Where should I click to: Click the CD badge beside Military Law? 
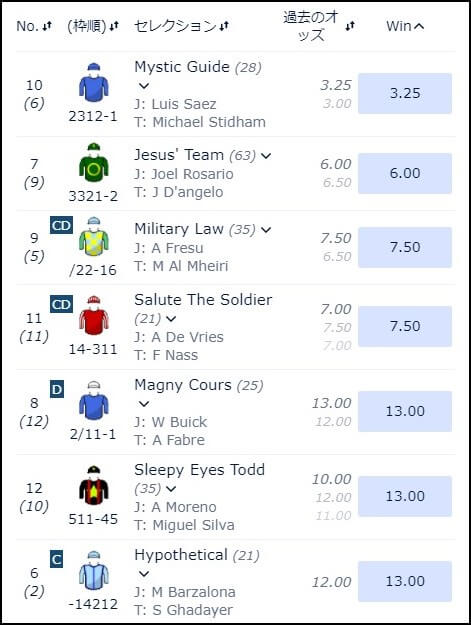(x=61, y=226)
